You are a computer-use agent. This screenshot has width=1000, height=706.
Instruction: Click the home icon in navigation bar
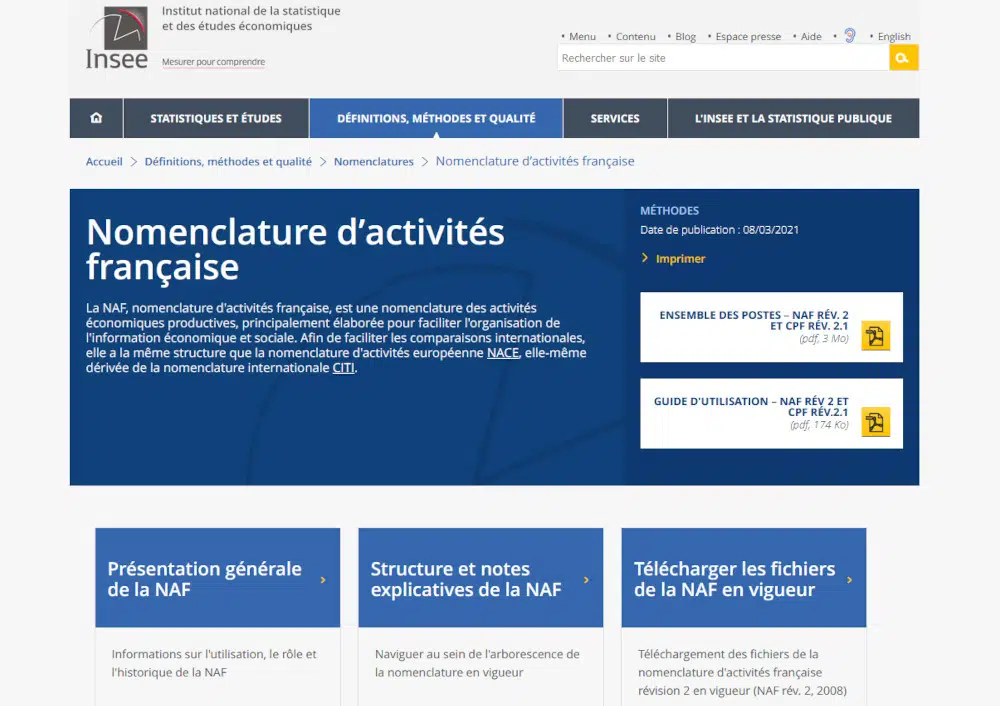pos(96,118)
